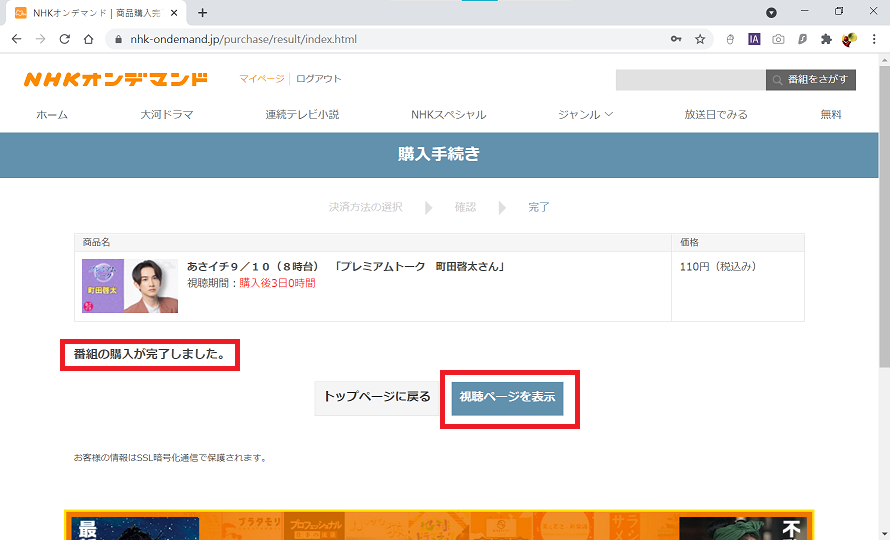Click the 確認 step label

point(465,207)
